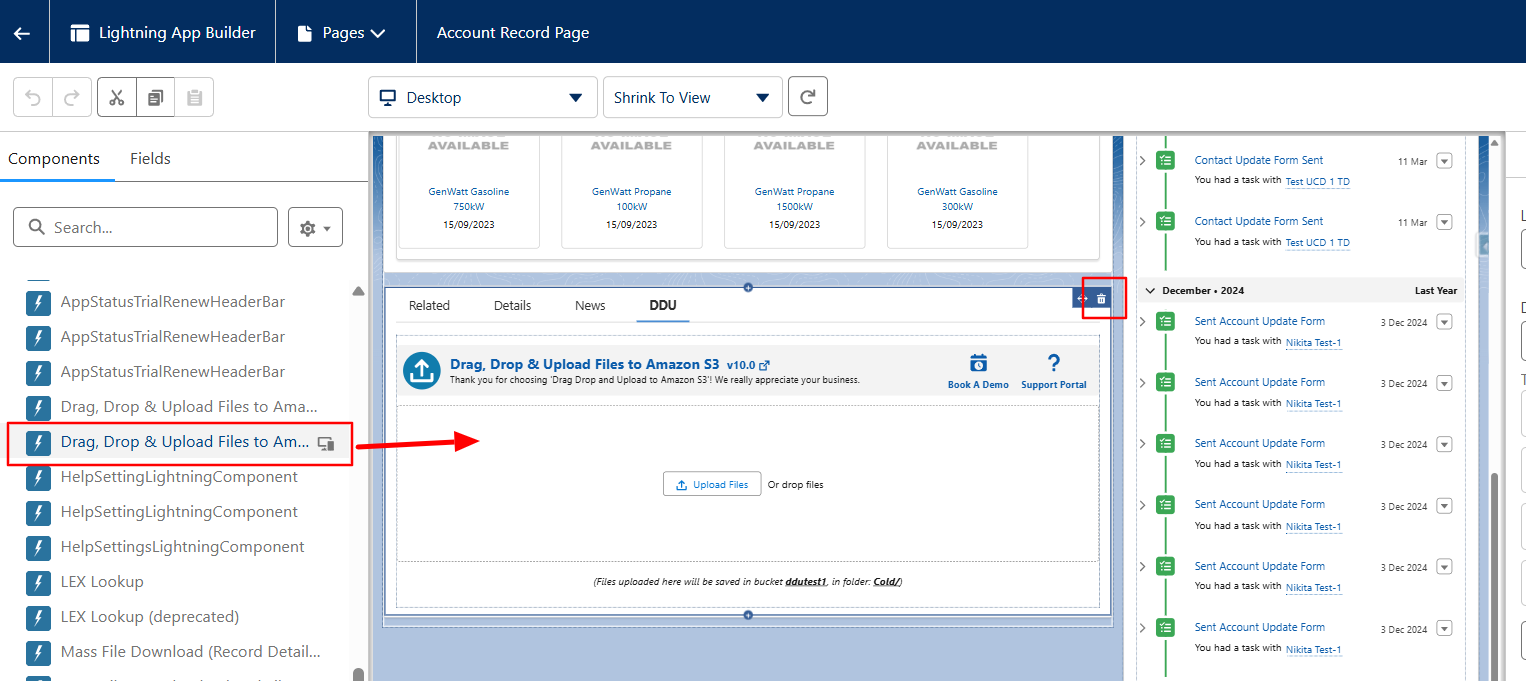Screen dimensions: 1526x681
Task: Open the Desktop form factor dropdown
Action: tap(483, 97)
